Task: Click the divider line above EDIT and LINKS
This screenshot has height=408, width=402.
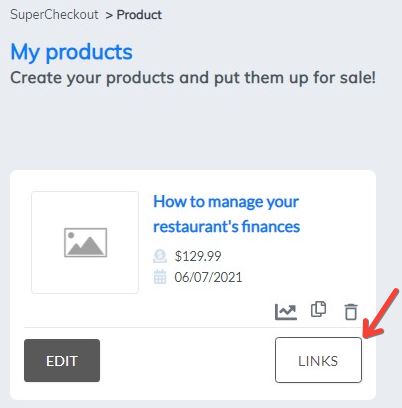Action: 193,327
